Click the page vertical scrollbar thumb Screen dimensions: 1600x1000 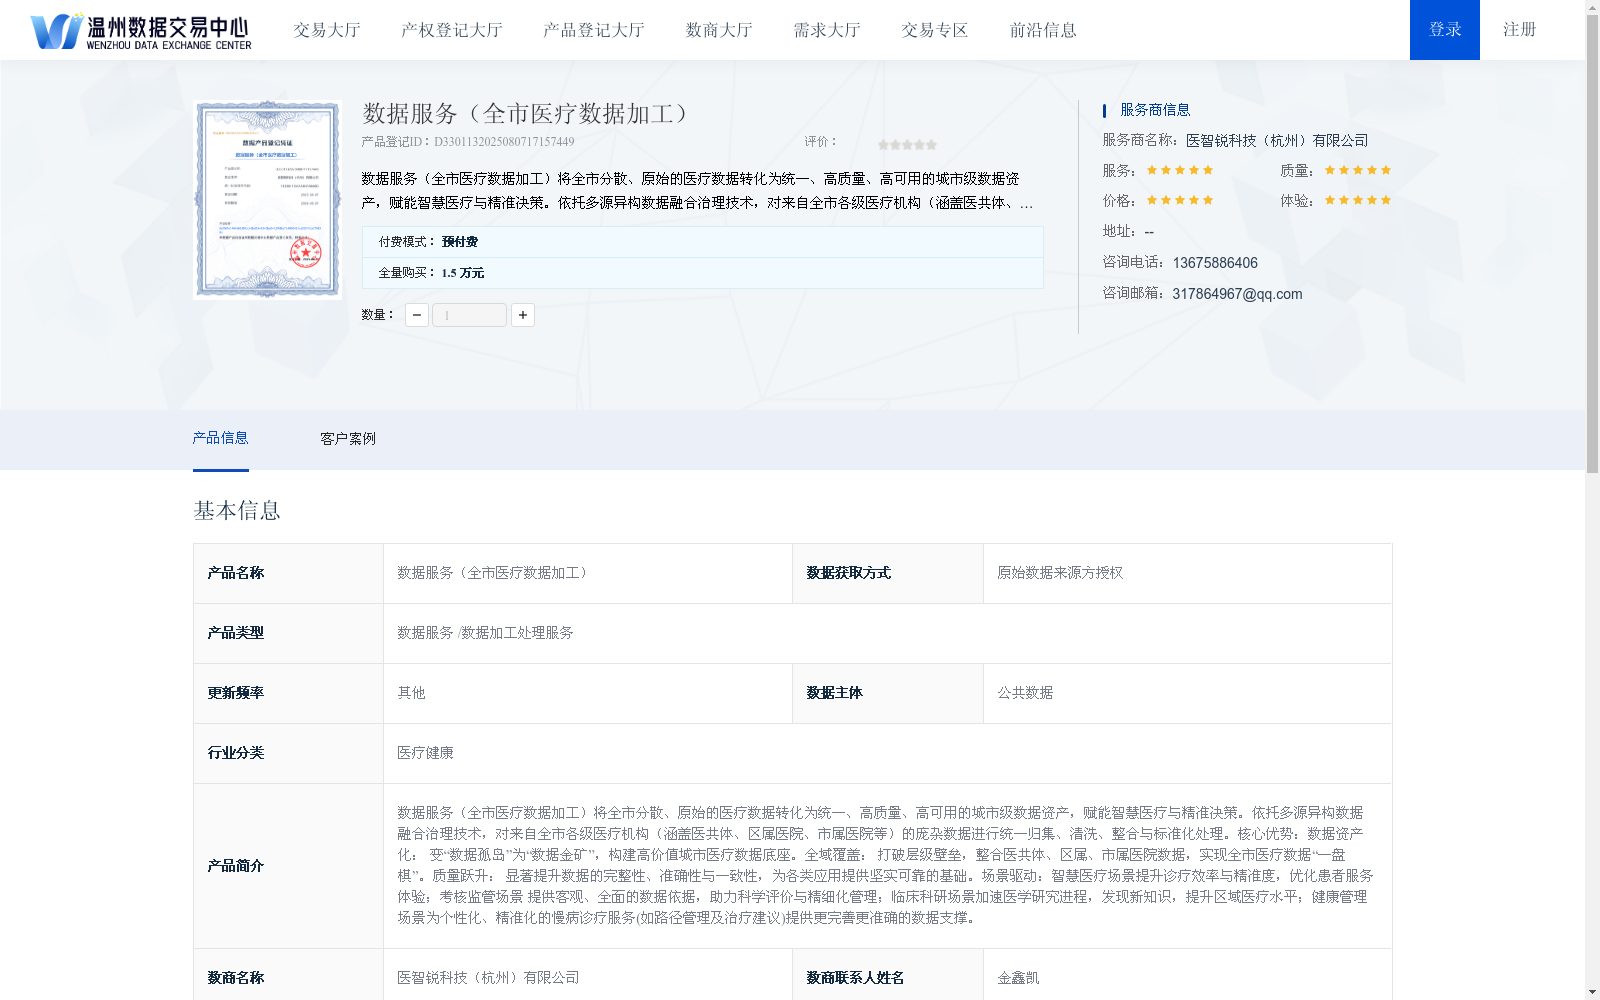(x=1592, y=243)
